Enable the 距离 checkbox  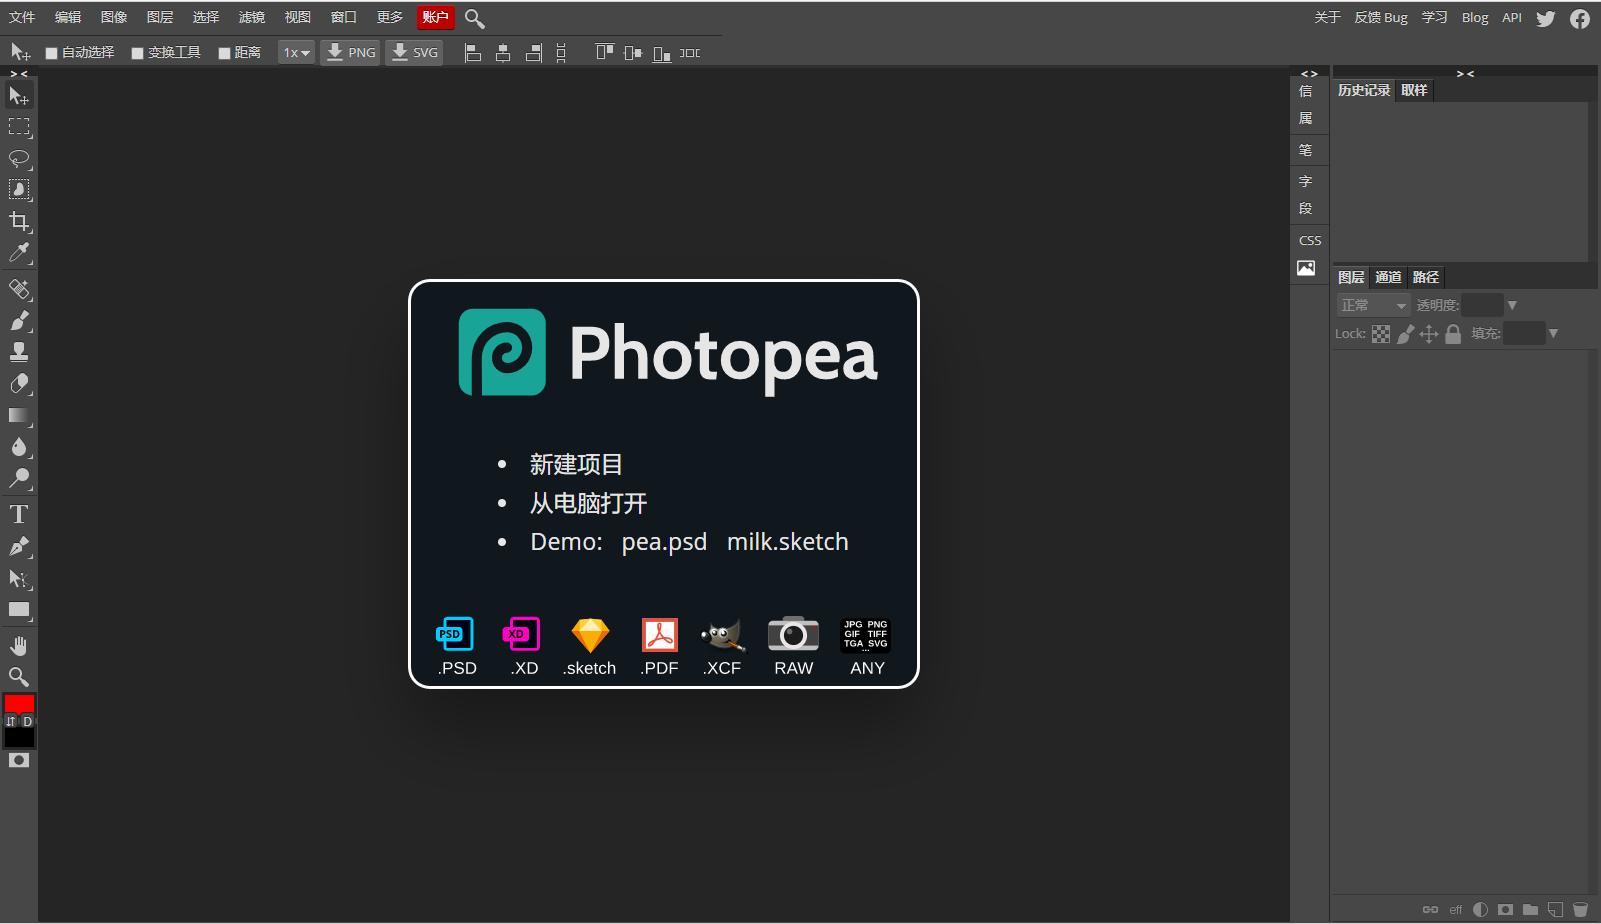click(224, 52)
